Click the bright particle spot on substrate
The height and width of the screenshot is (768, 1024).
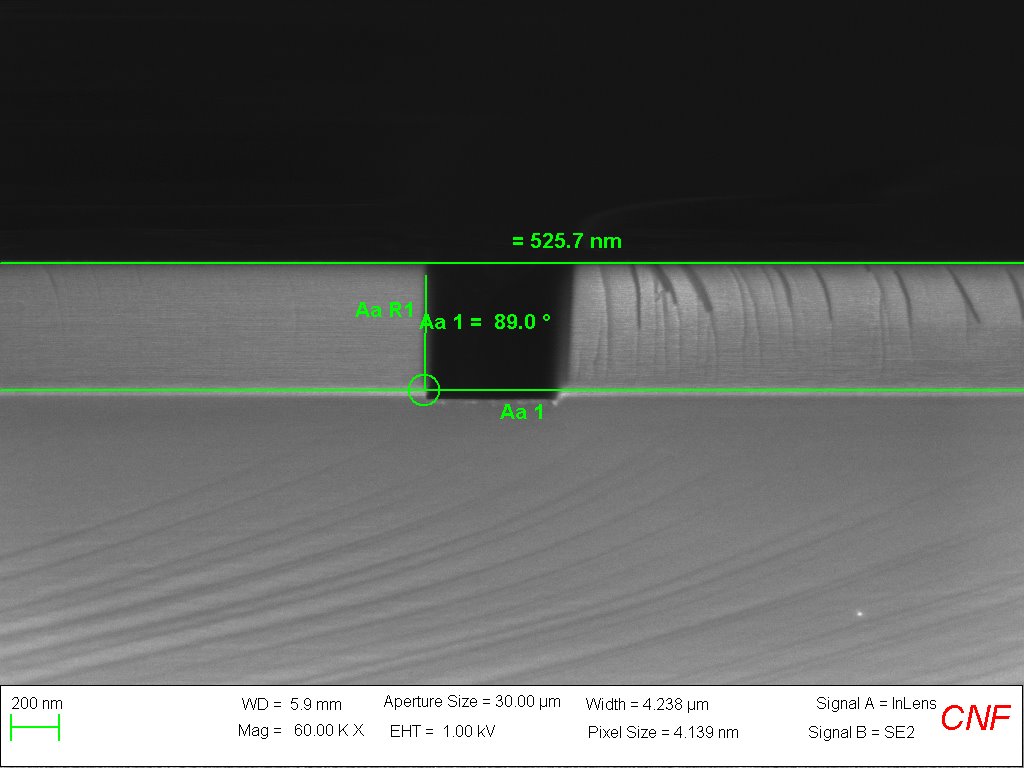coord(860,613)
